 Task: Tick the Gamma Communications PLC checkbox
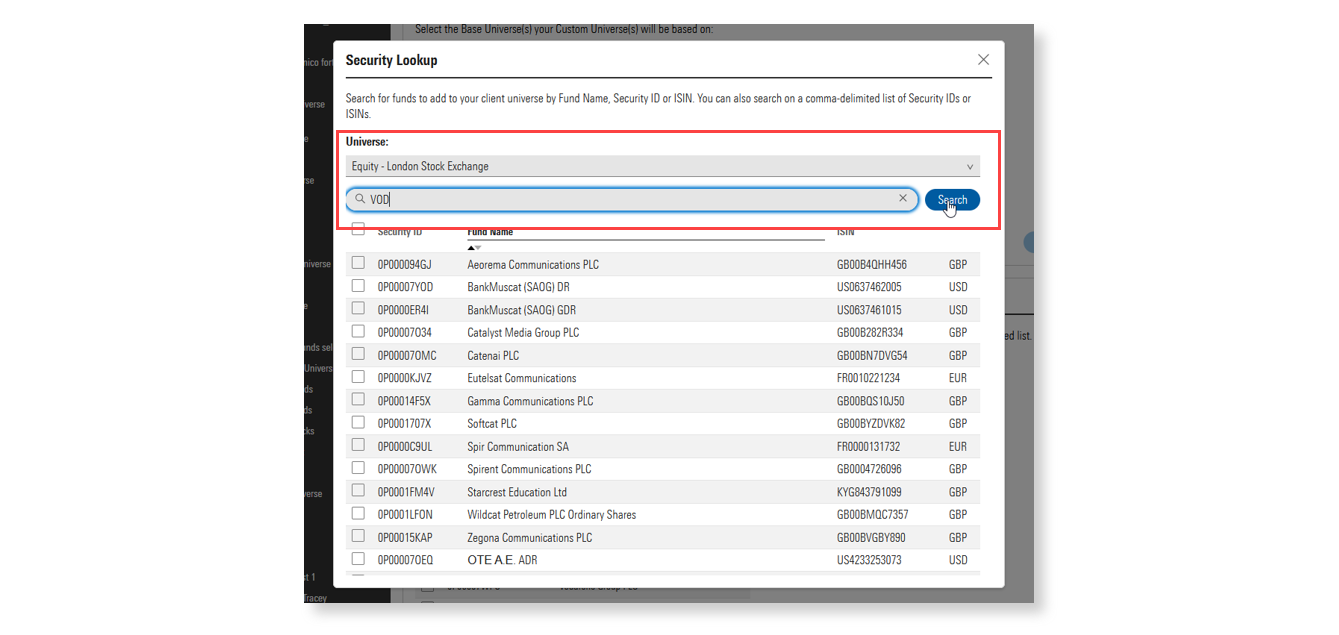coord(358,400)
